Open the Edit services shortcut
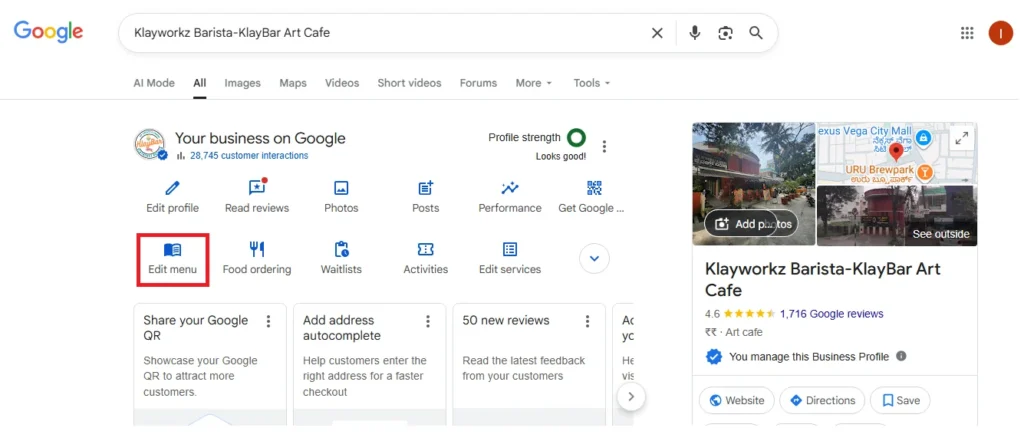The width and height of the screenshot is (1024, 441). tap(510, 259)
